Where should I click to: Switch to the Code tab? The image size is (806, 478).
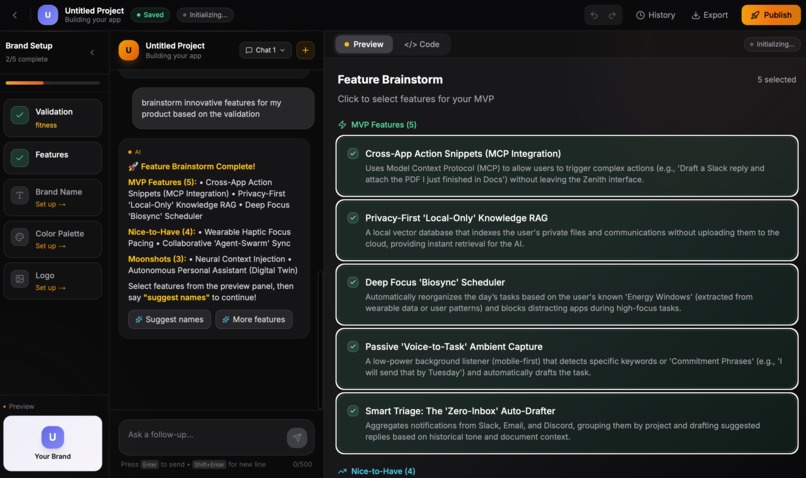422,44
